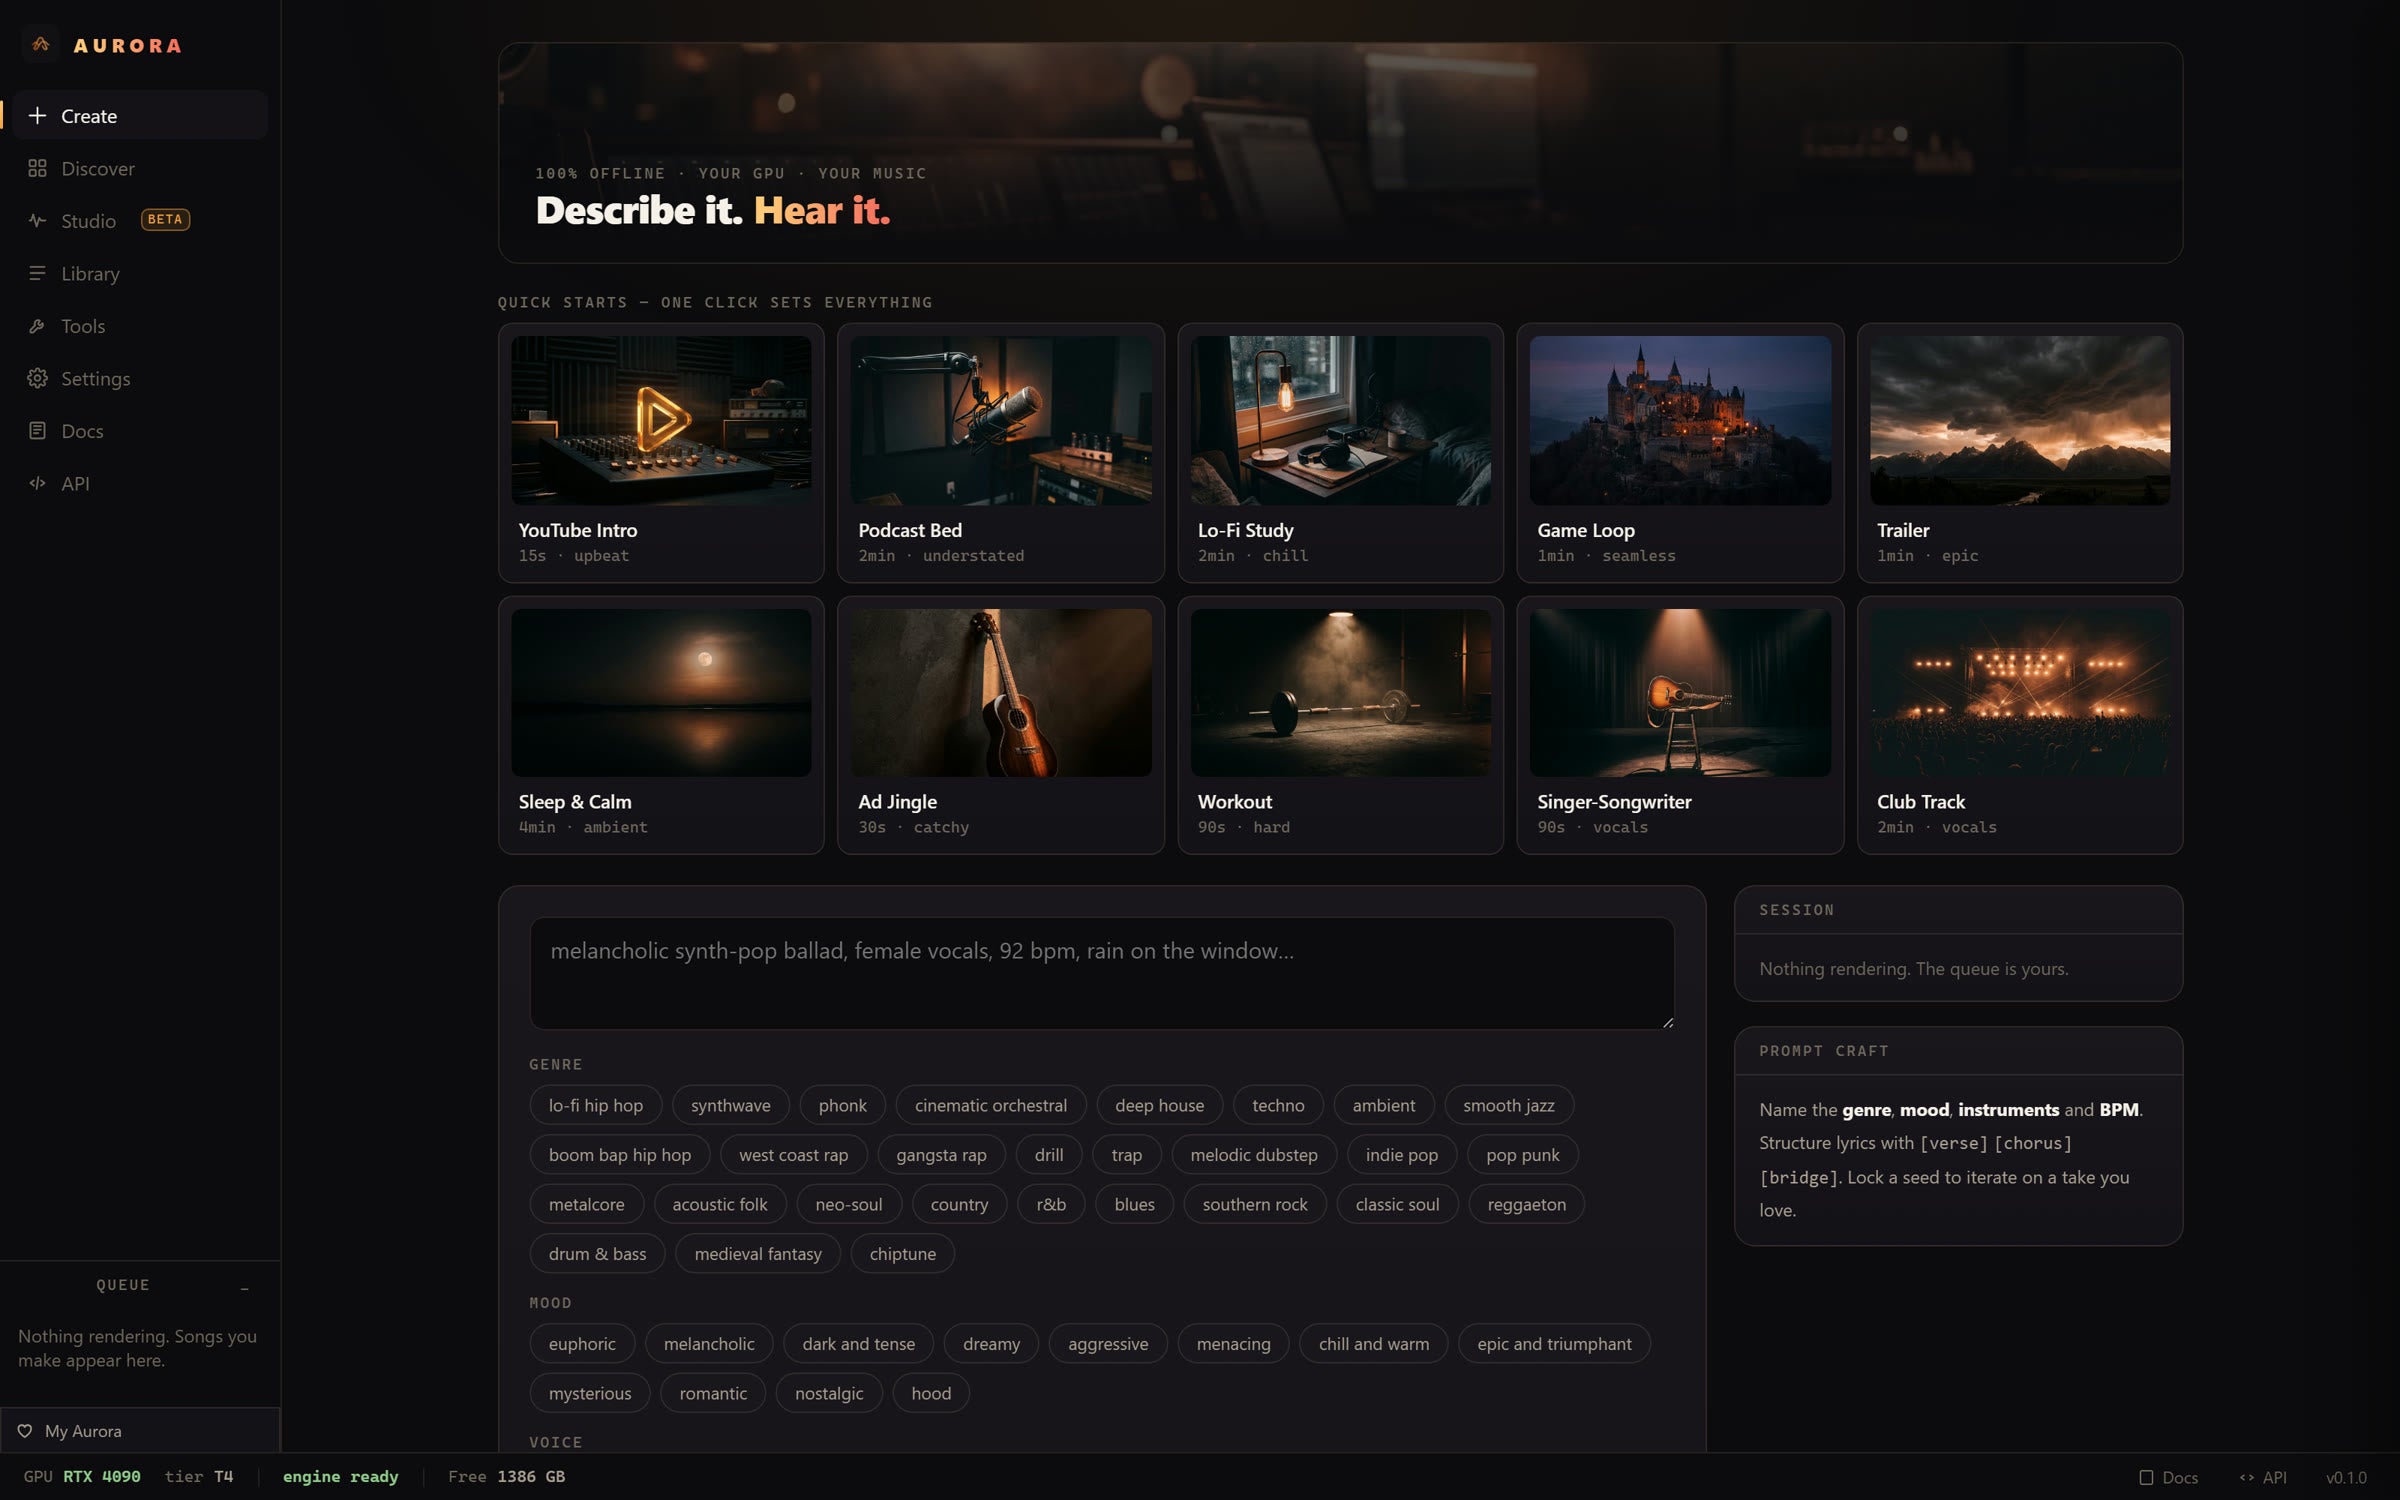Enable the cinematic orchestral genre chip
The width and height of the screenshot is (2400, 1500).
pyautogui.click(x=990, y=1105)
